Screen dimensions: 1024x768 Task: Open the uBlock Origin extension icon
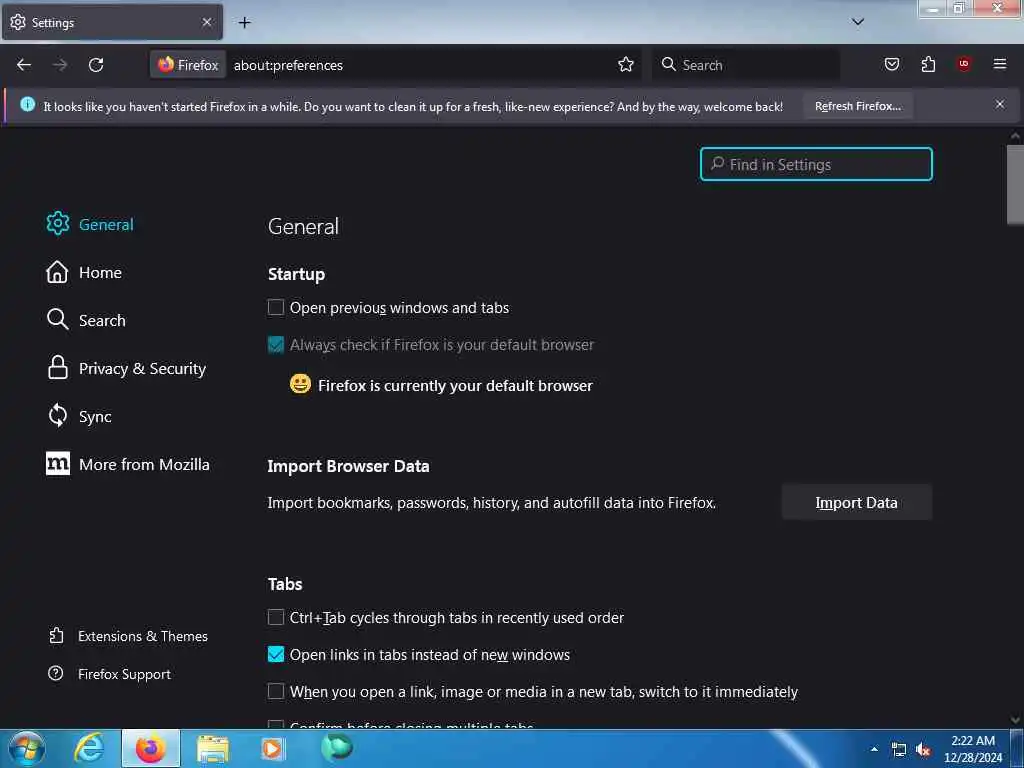(x=963, y=65)
